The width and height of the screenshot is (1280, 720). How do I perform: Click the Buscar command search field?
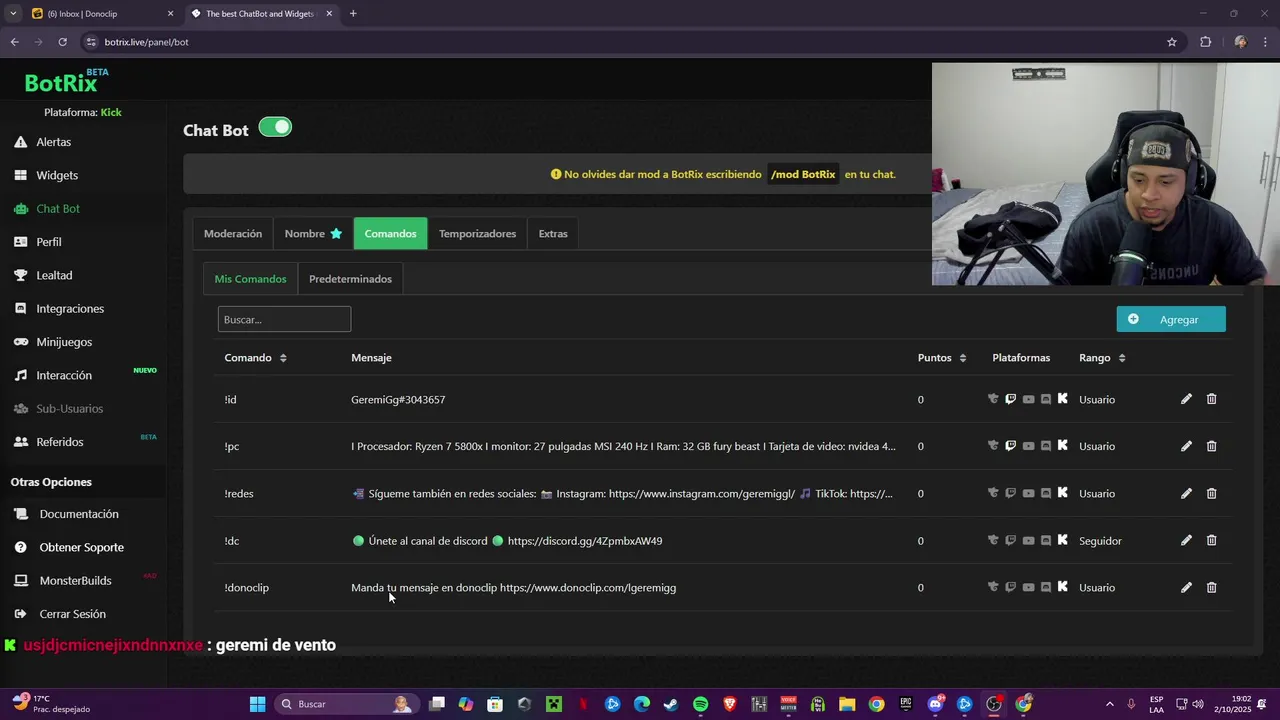284,319
